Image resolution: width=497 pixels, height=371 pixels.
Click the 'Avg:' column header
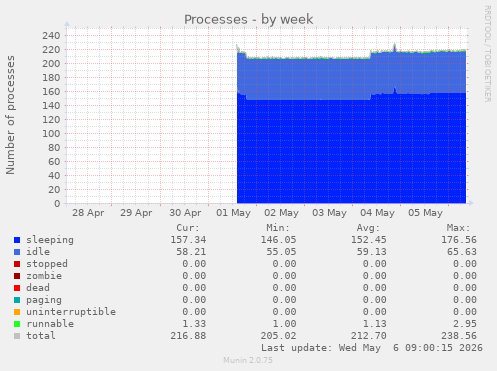368,228
